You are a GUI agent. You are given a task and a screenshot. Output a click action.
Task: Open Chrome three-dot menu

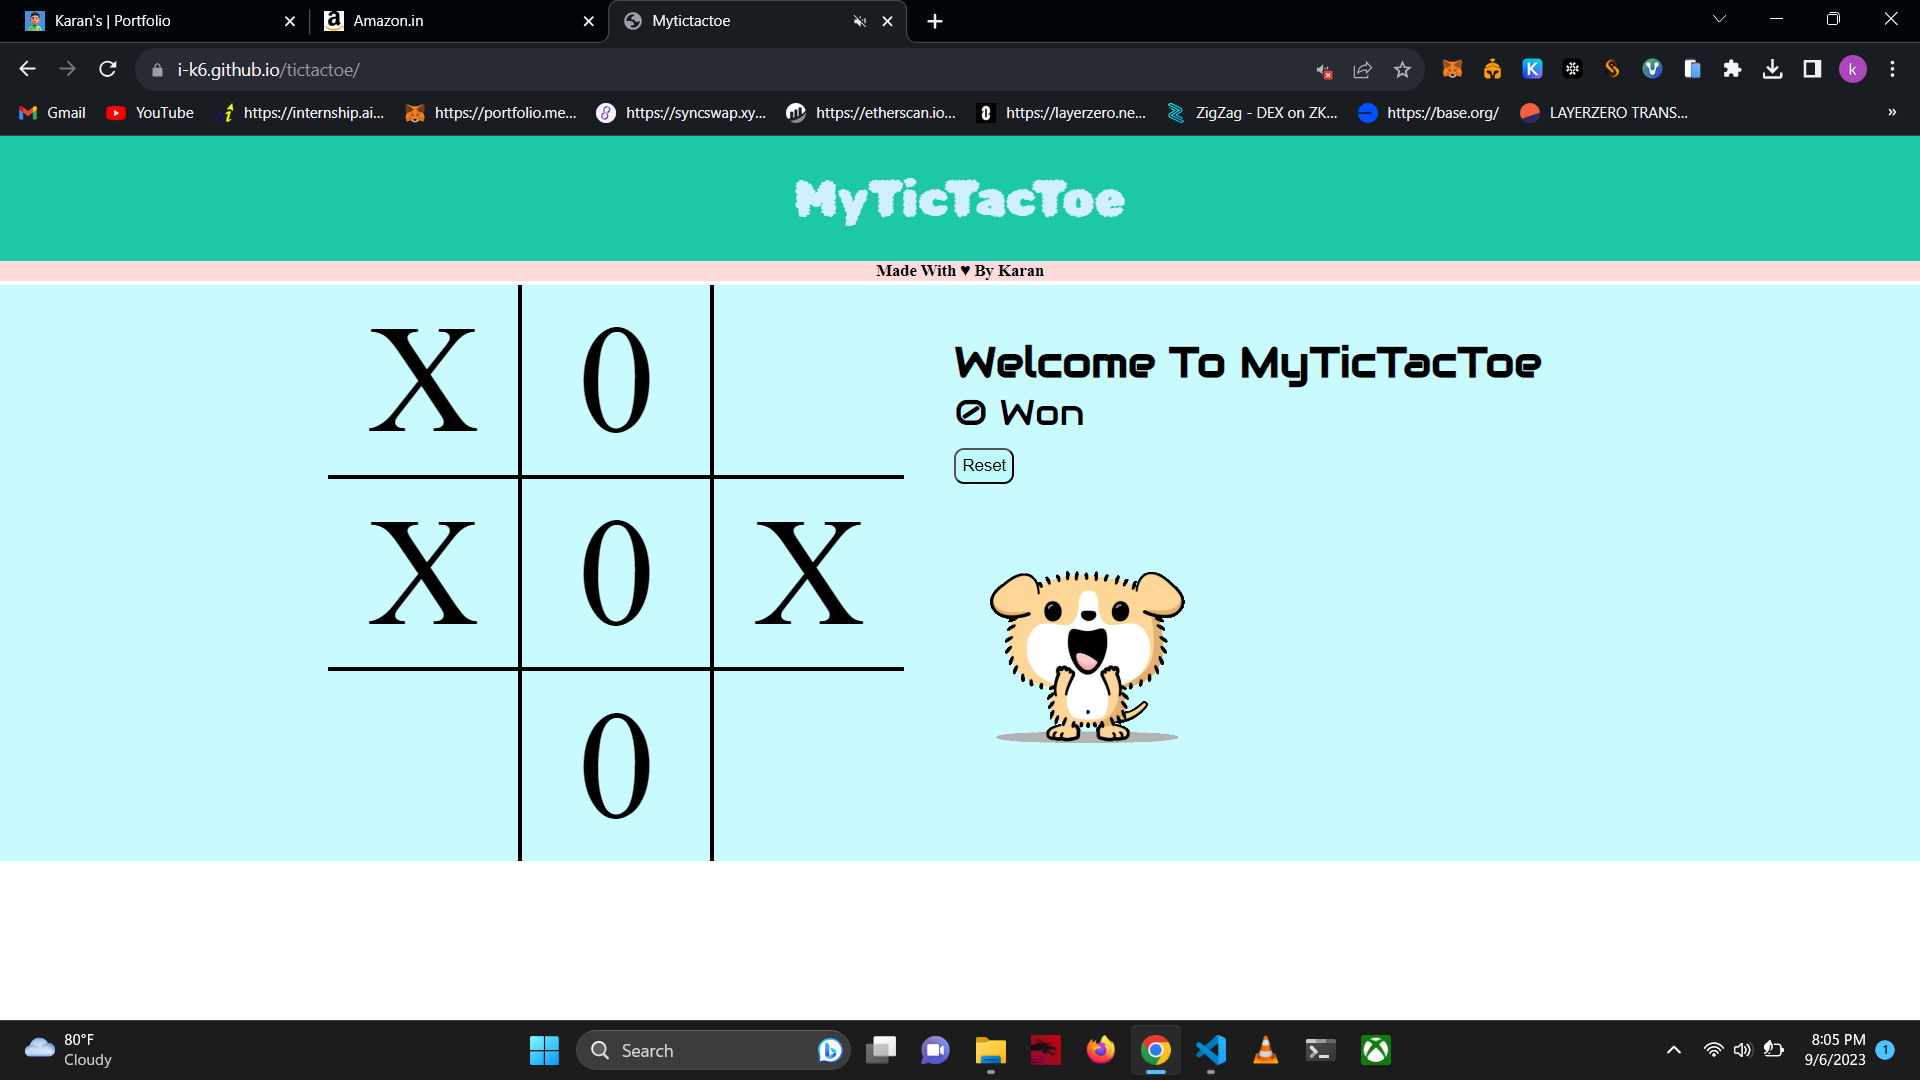coord(1892,69)
